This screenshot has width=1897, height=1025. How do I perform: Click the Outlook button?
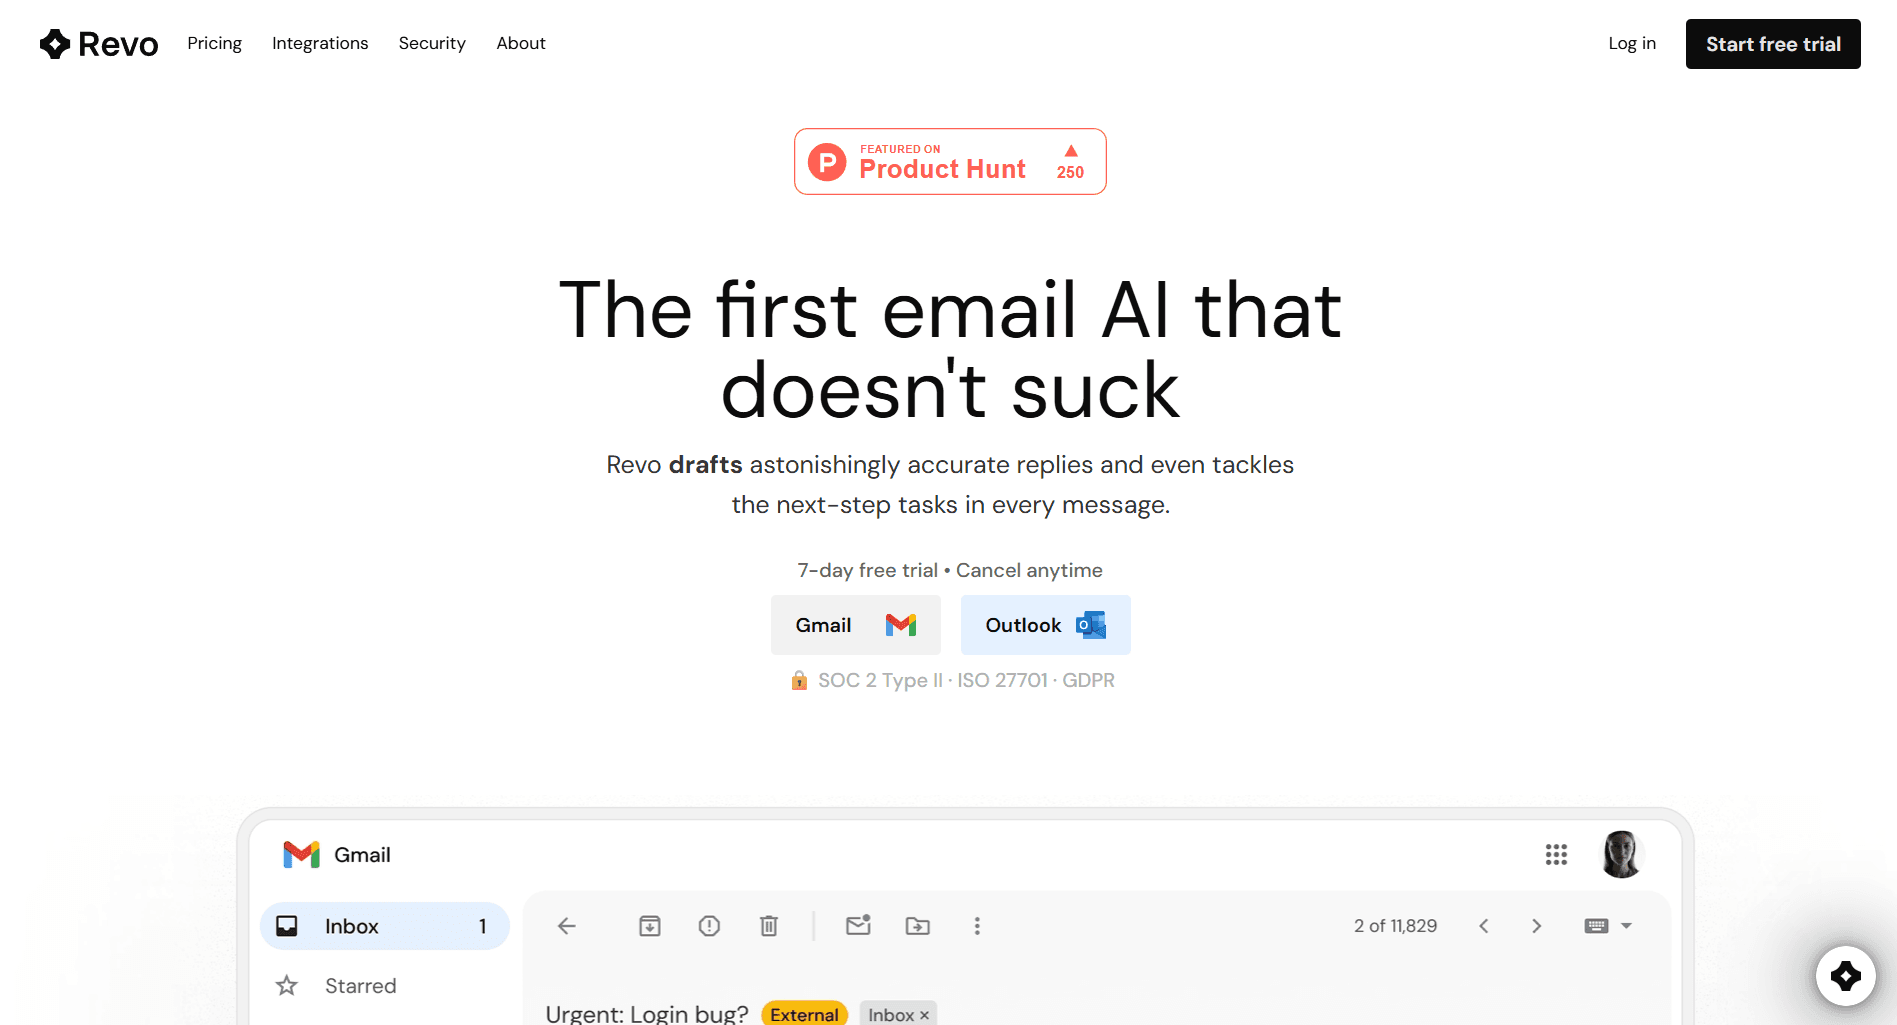(1046, 625)
